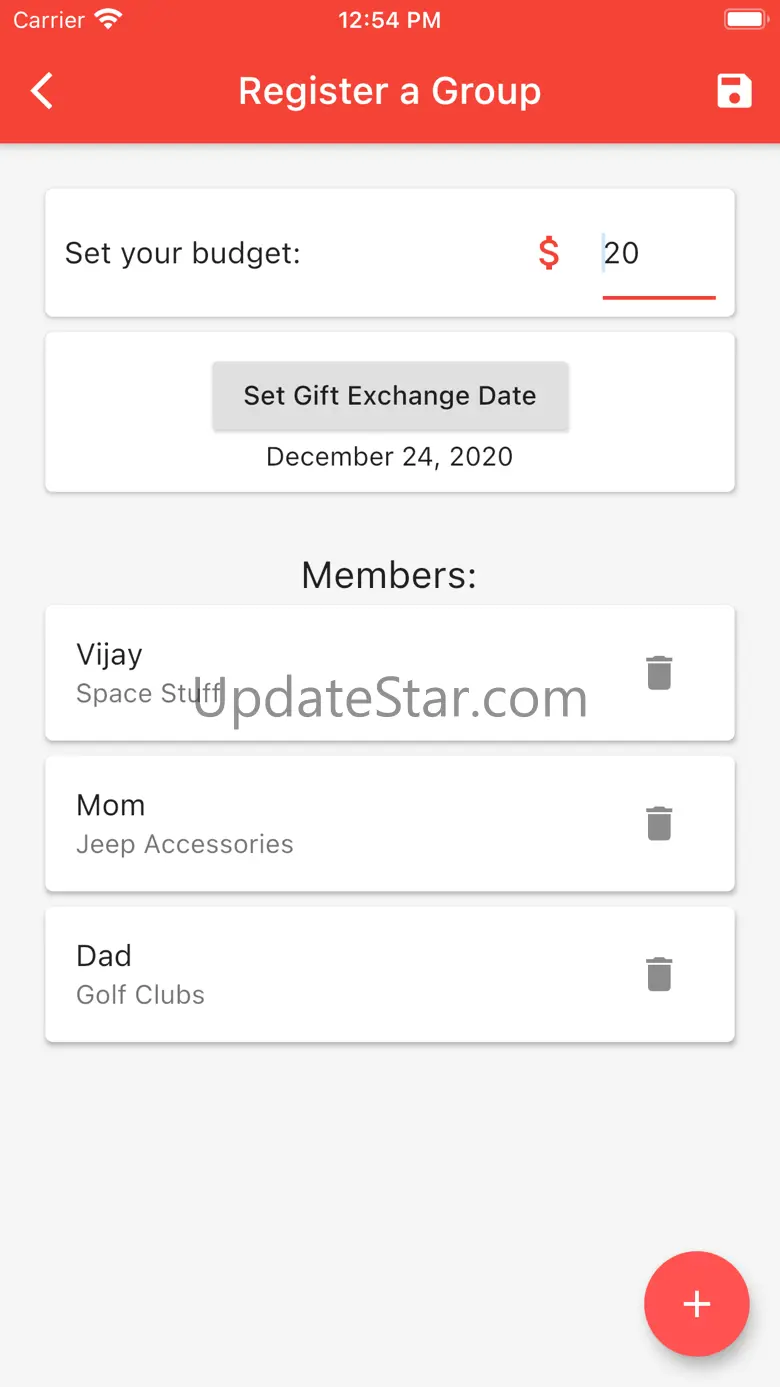This screenshot has width=780, height=1387.
Task: Tap the red dollar sign icon
Action: pyautogui.click(x=548, y=253)
